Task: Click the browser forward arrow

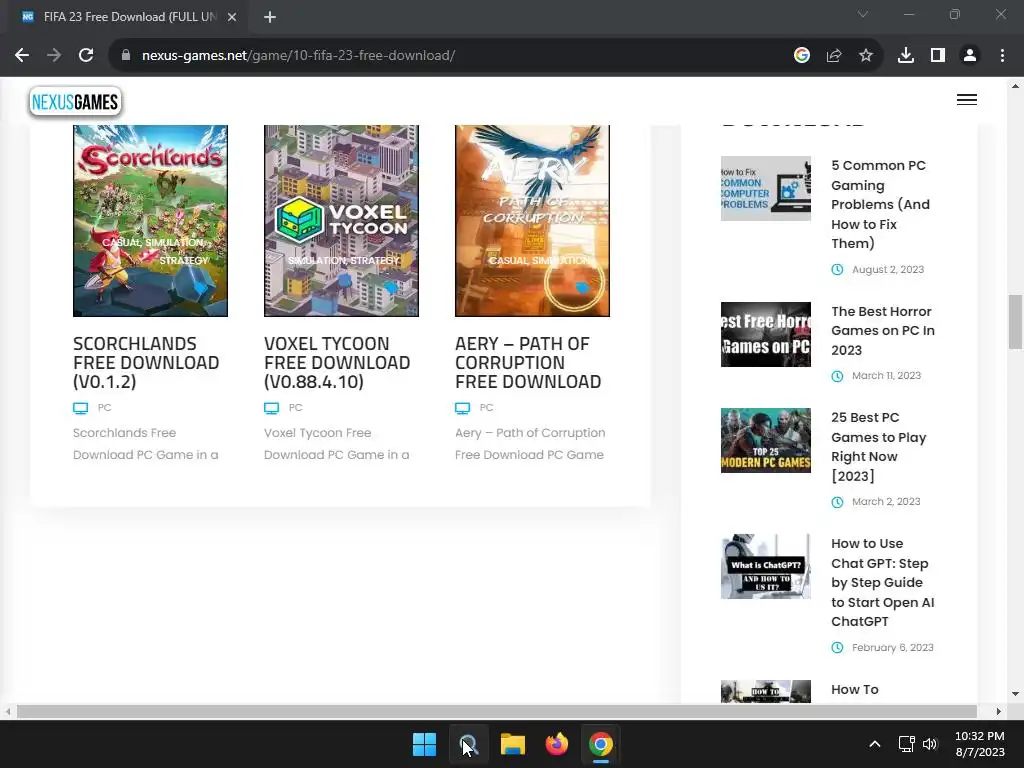Action: click(54, 56)
